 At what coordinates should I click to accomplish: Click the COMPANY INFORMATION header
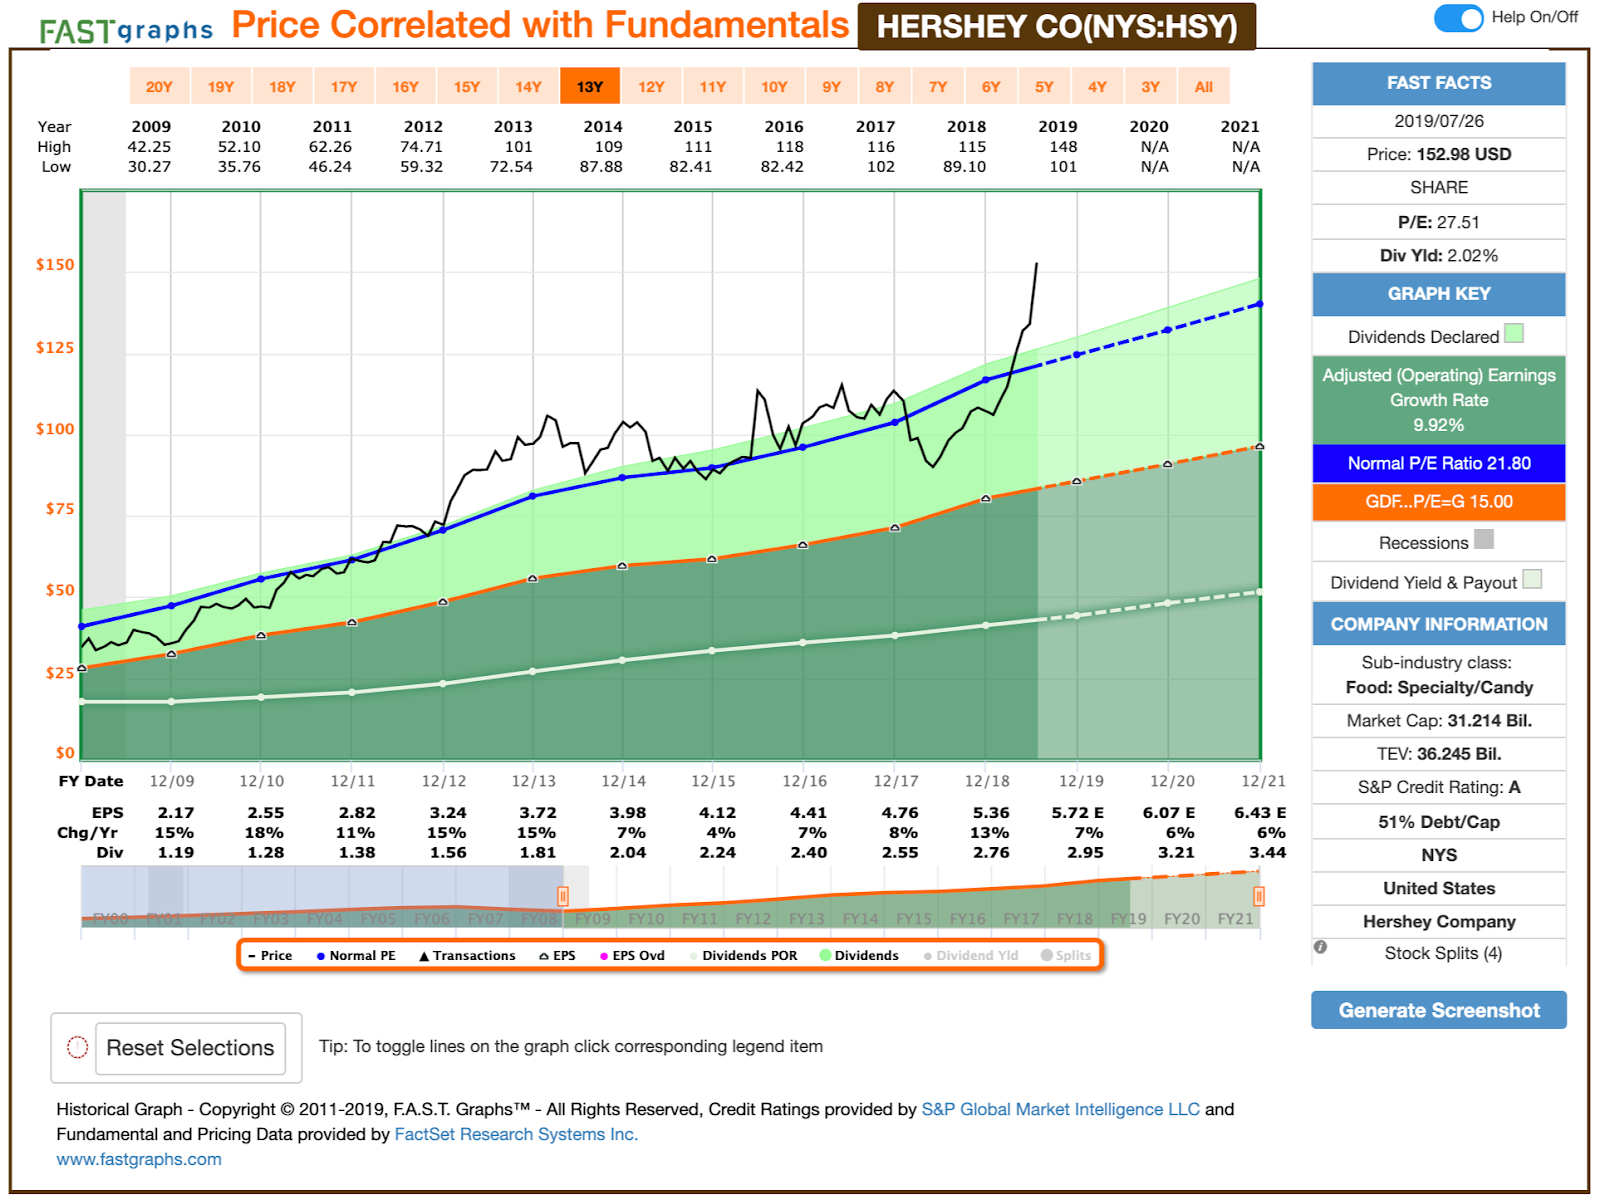tap(1439, 624)
